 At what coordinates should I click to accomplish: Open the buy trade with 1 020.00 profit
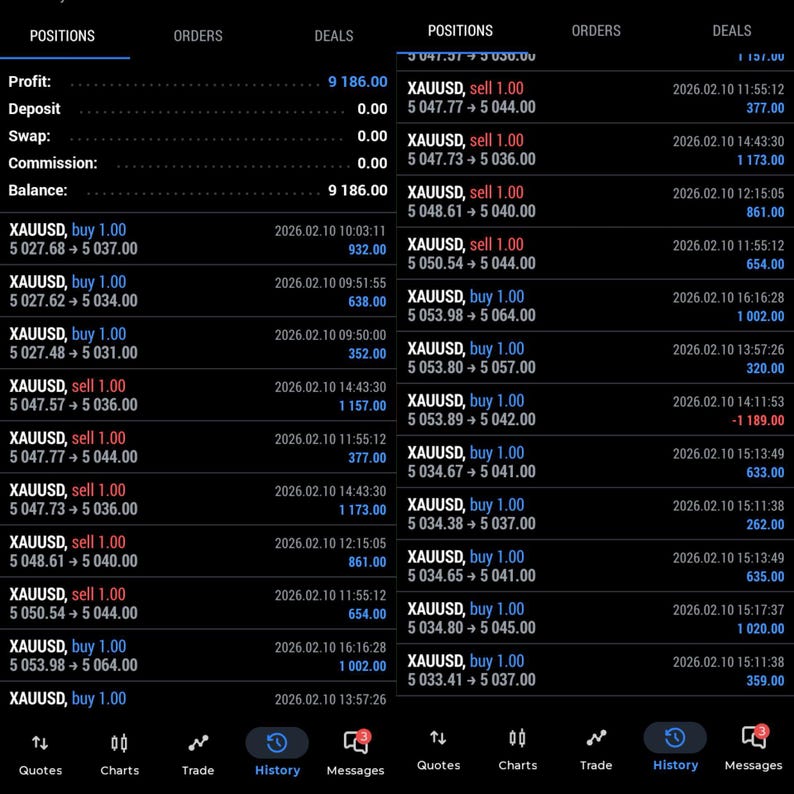coord(596,618)
